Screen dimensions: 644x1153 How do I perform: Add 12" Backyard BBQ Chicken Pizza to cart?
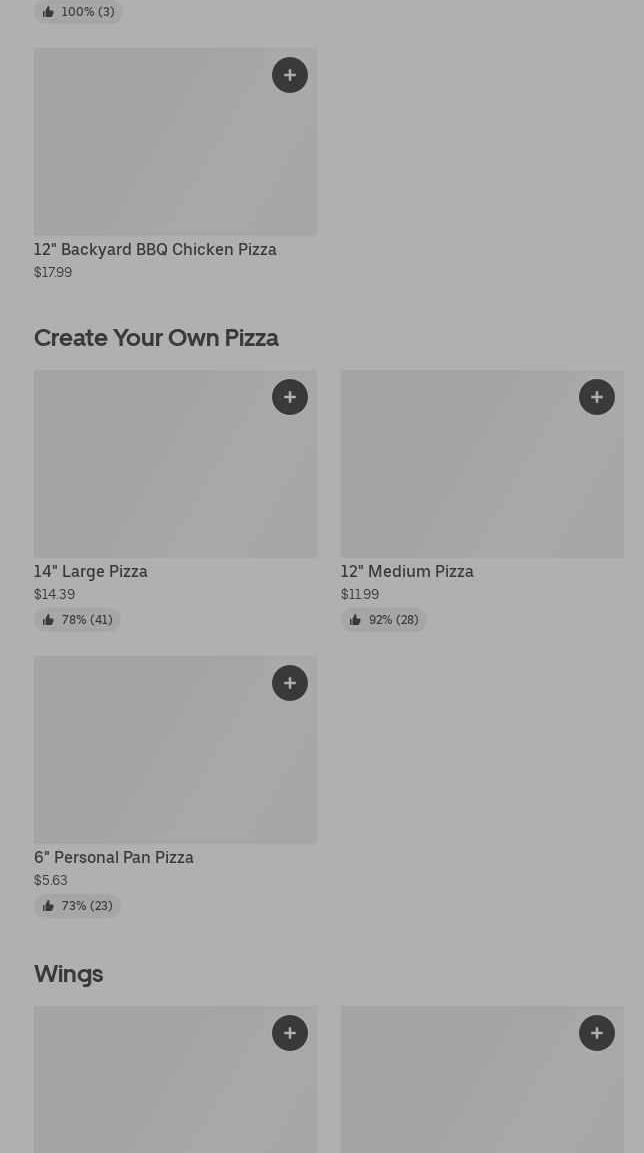point(290,75)
